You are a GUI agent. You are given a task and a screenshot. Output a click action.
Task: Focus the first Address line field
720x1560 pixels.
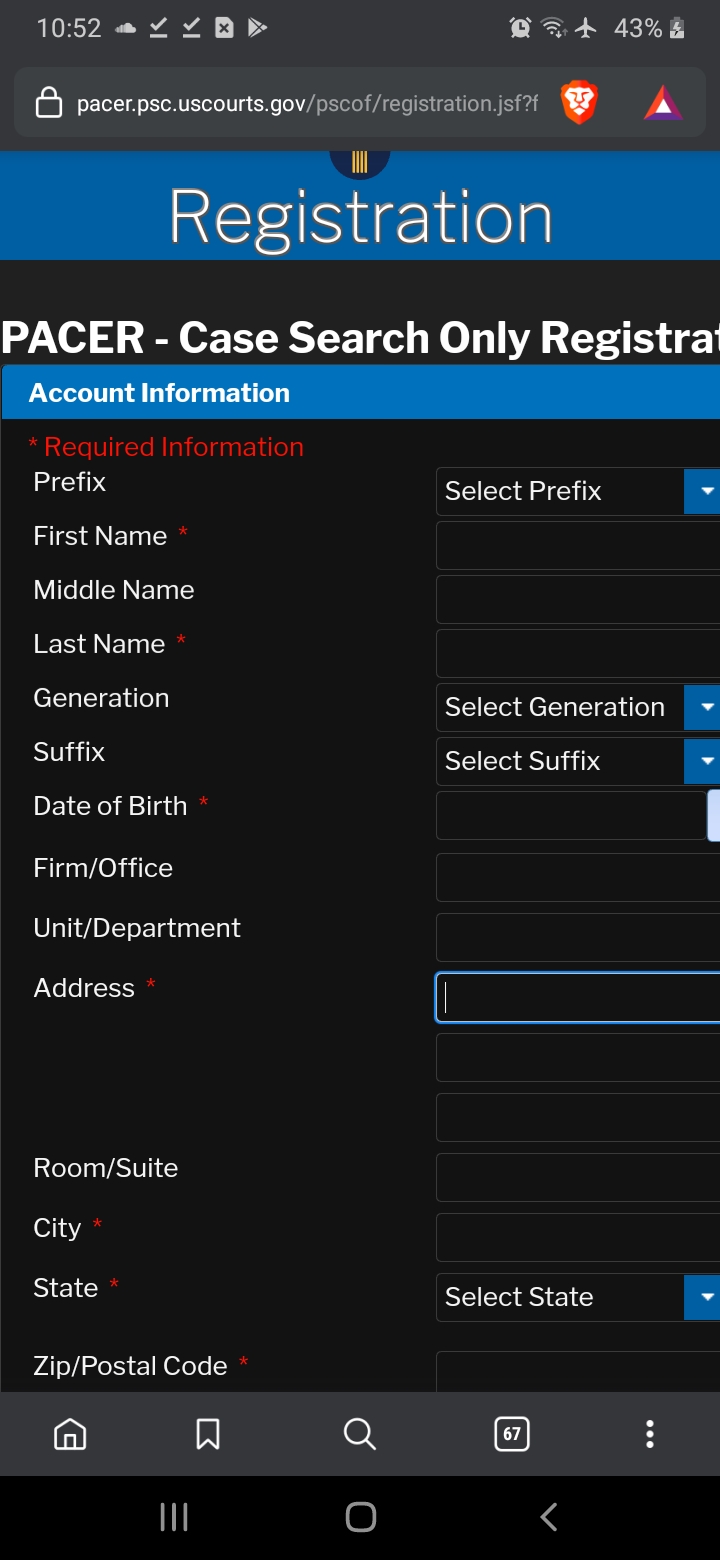coord(578,997)
